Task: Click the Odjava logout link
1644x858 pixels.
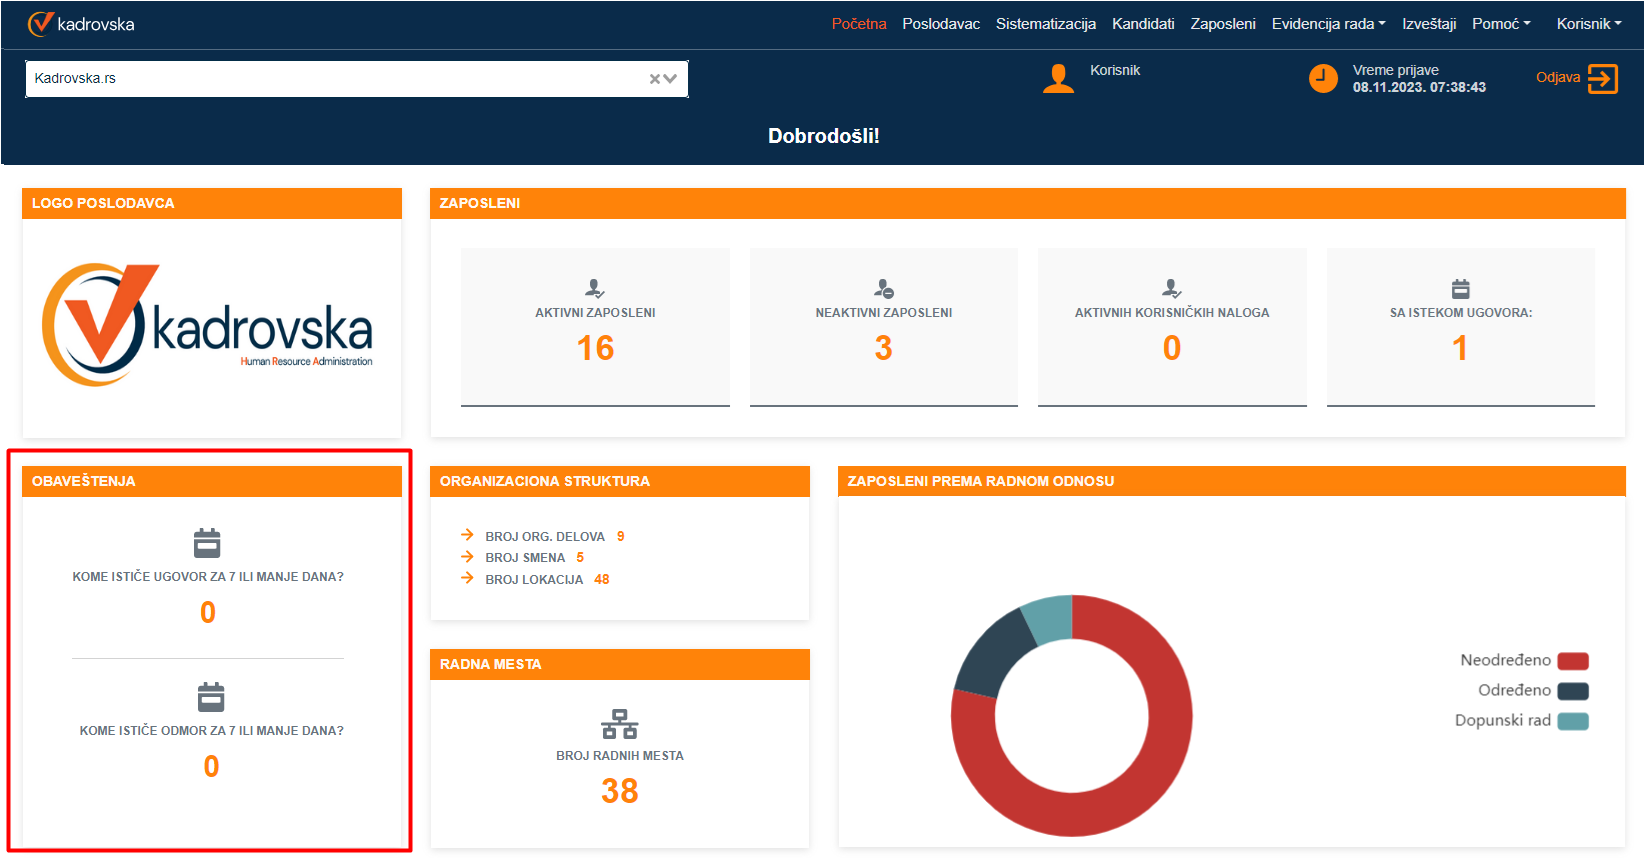Action: [1557, 78]
